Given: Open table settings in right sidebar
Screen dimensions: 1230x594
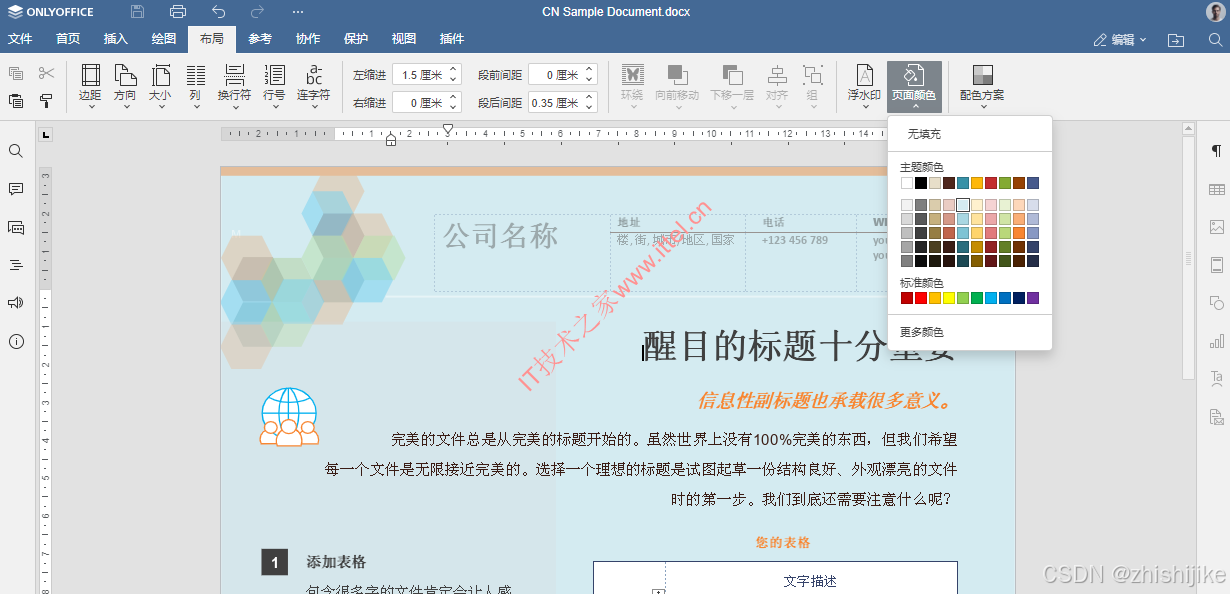Looking at the screenshot, I should pos(1216,189).
